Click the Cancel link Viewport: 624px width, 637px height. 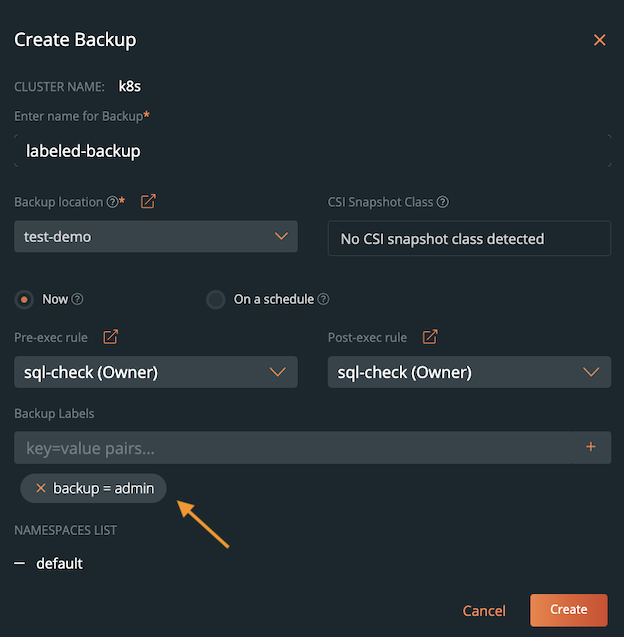tap(484, 610)
